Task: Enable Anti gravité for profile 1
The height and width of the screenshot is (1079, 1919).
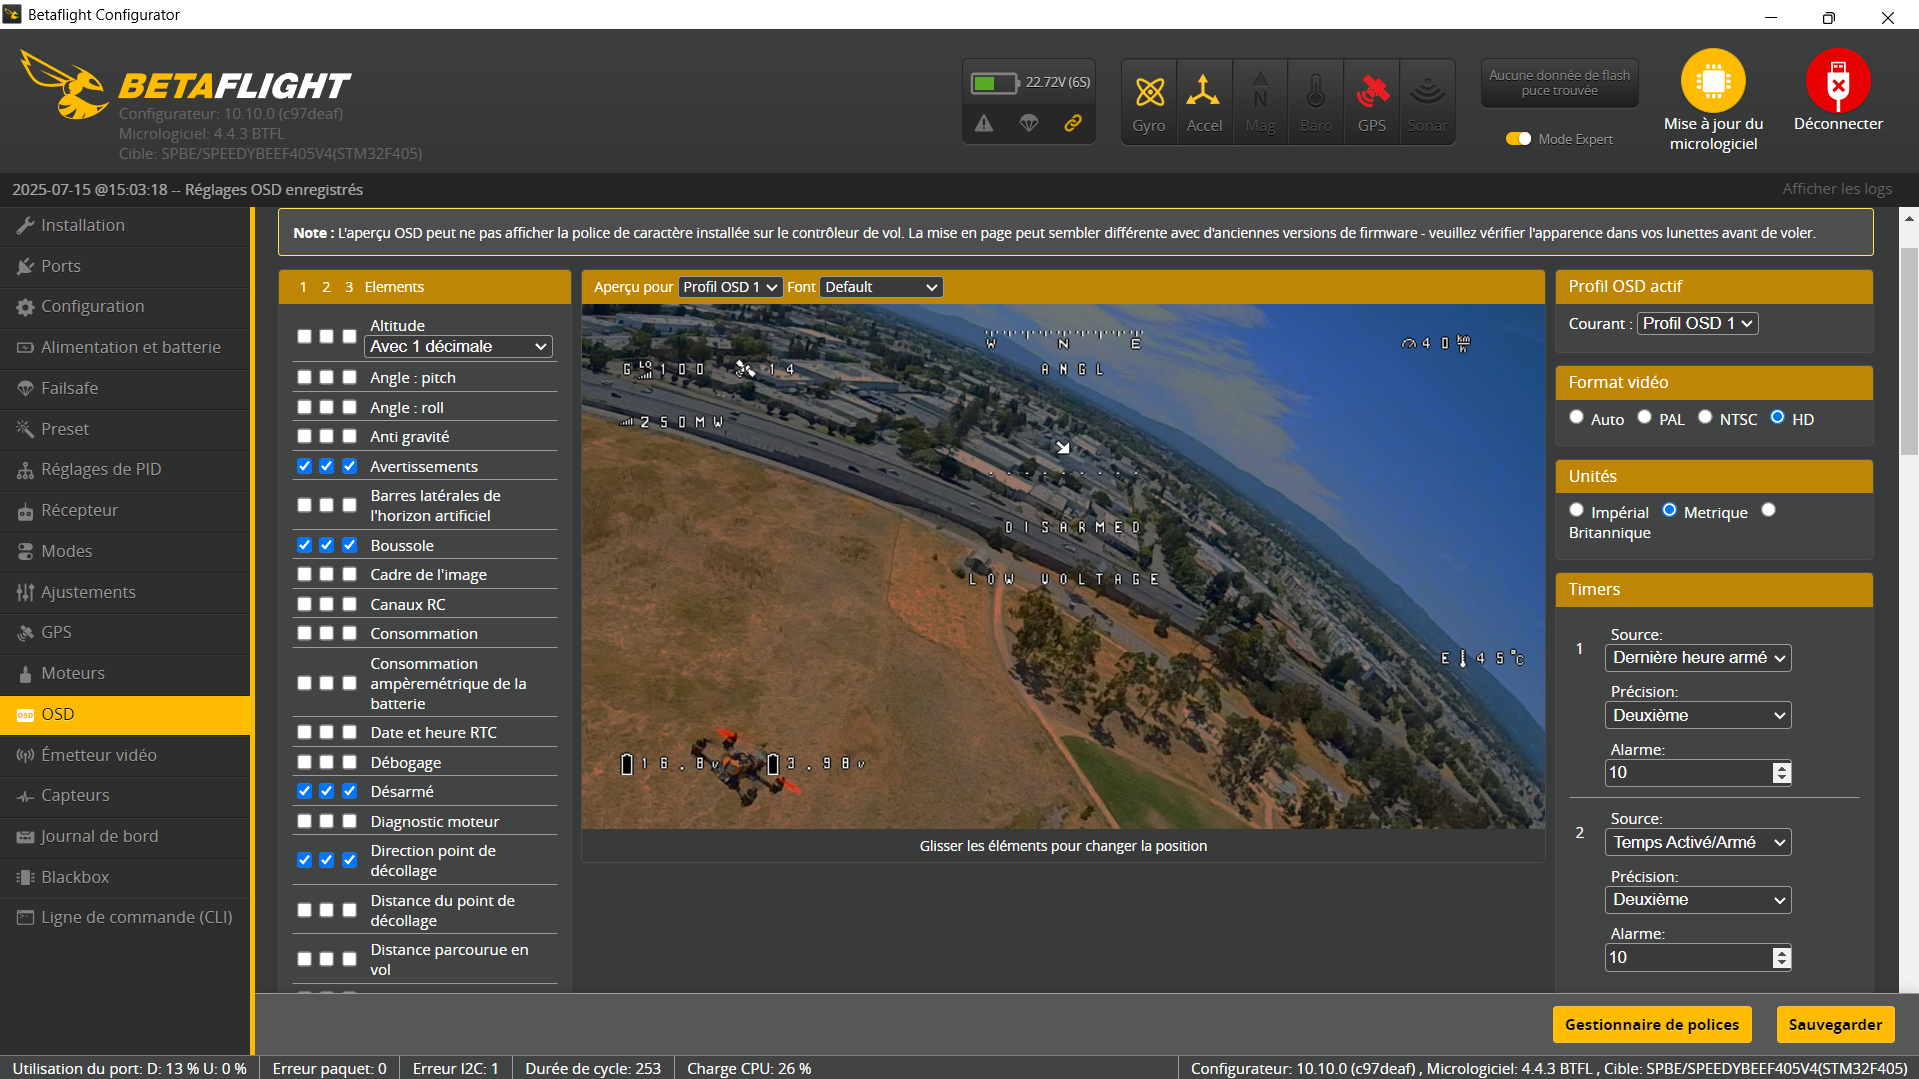Action: (x=304, y=436)
